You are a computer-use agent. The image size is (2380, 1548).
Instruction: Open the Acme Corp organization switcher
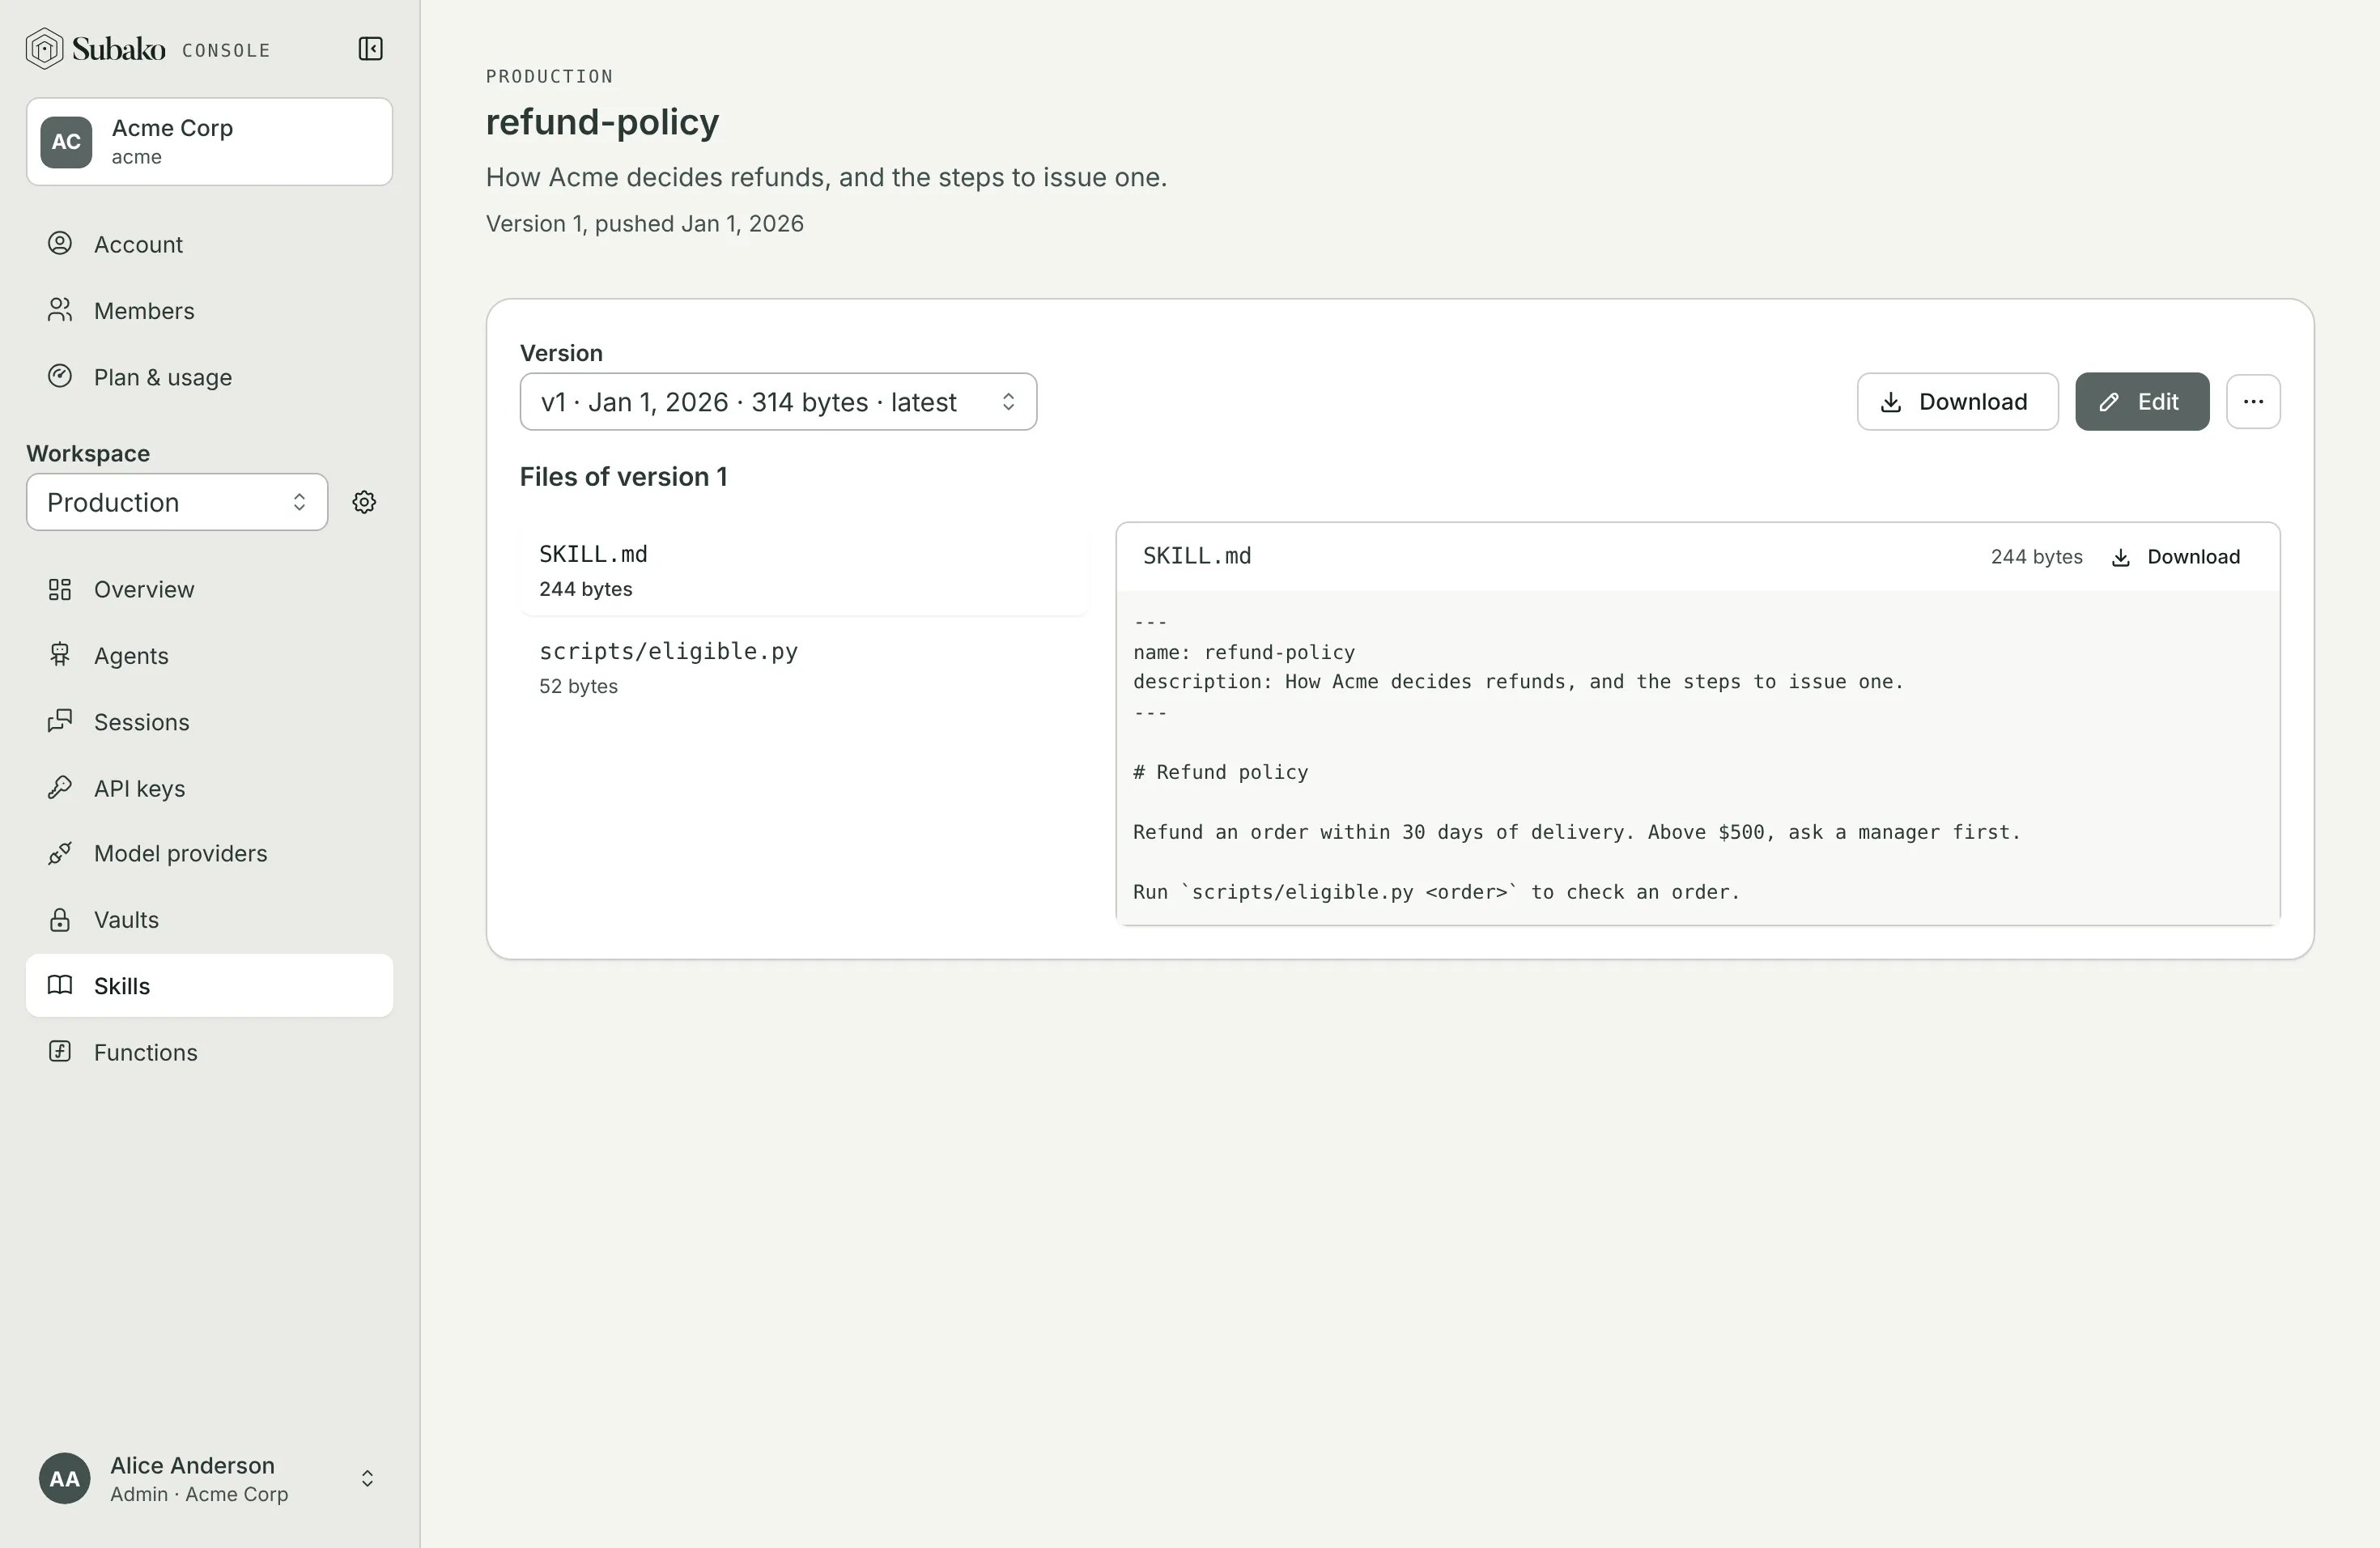[209, 141]
